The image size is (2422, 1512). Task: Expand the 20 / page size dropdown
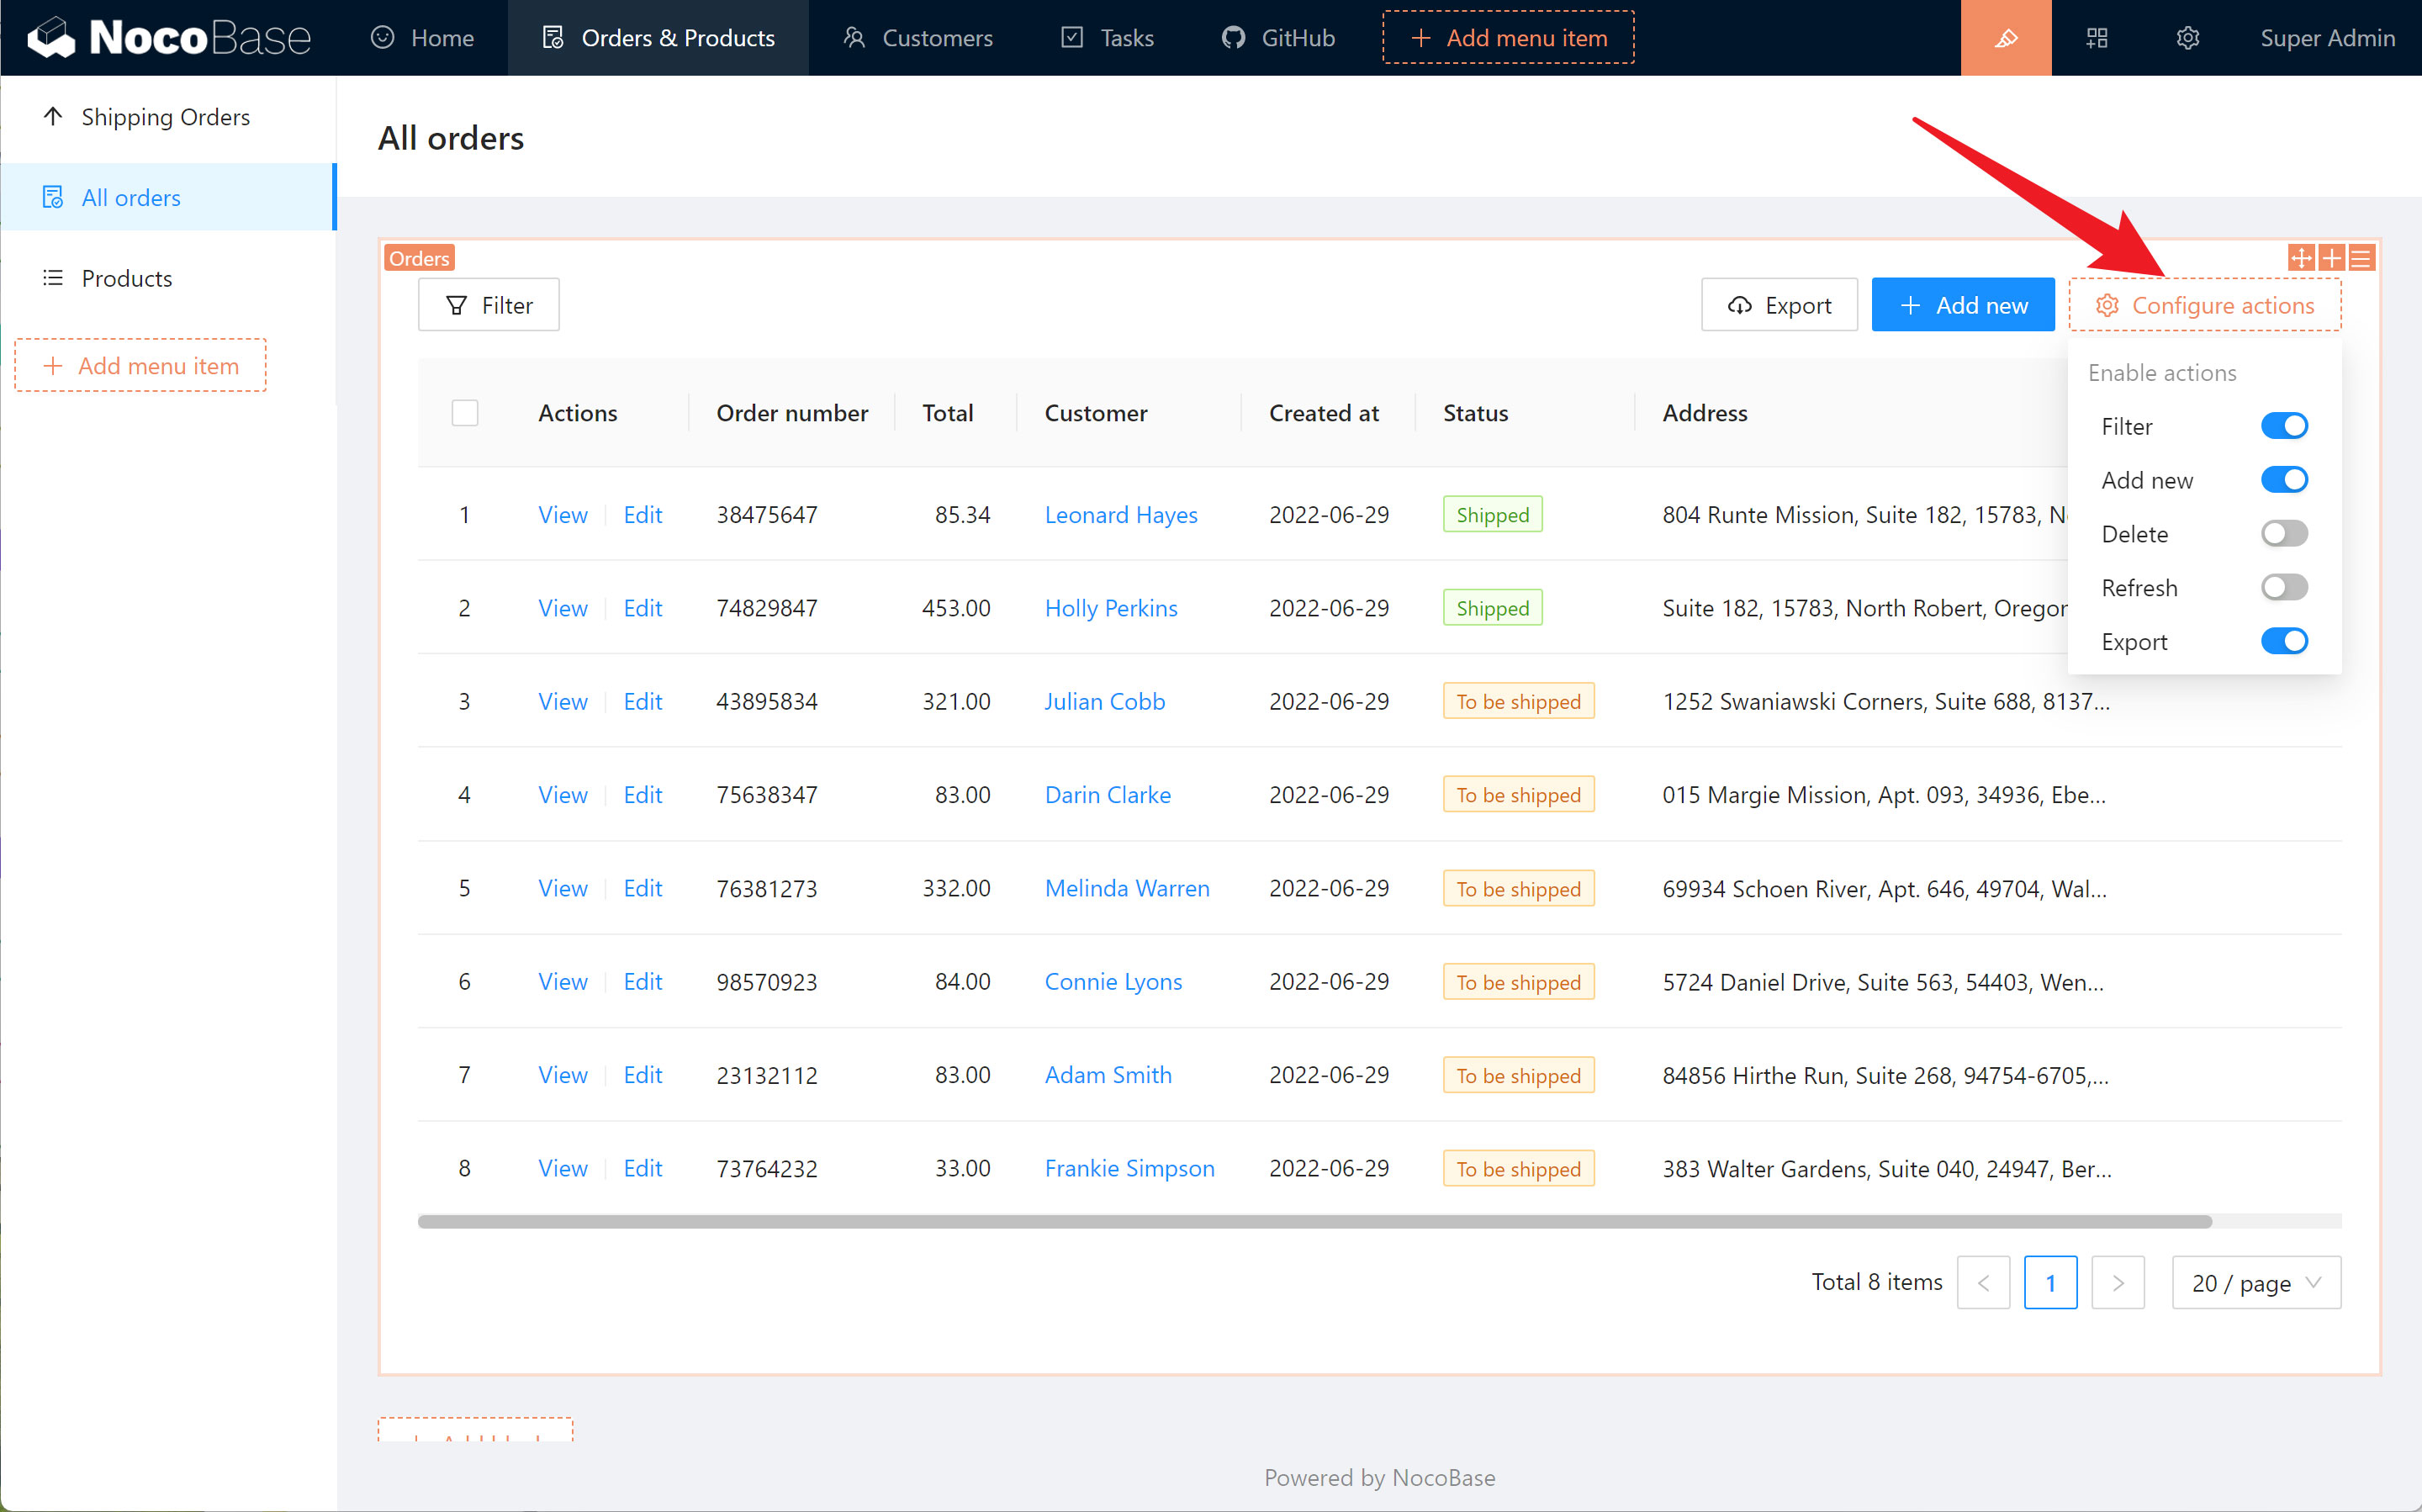pos(2255,1282)
